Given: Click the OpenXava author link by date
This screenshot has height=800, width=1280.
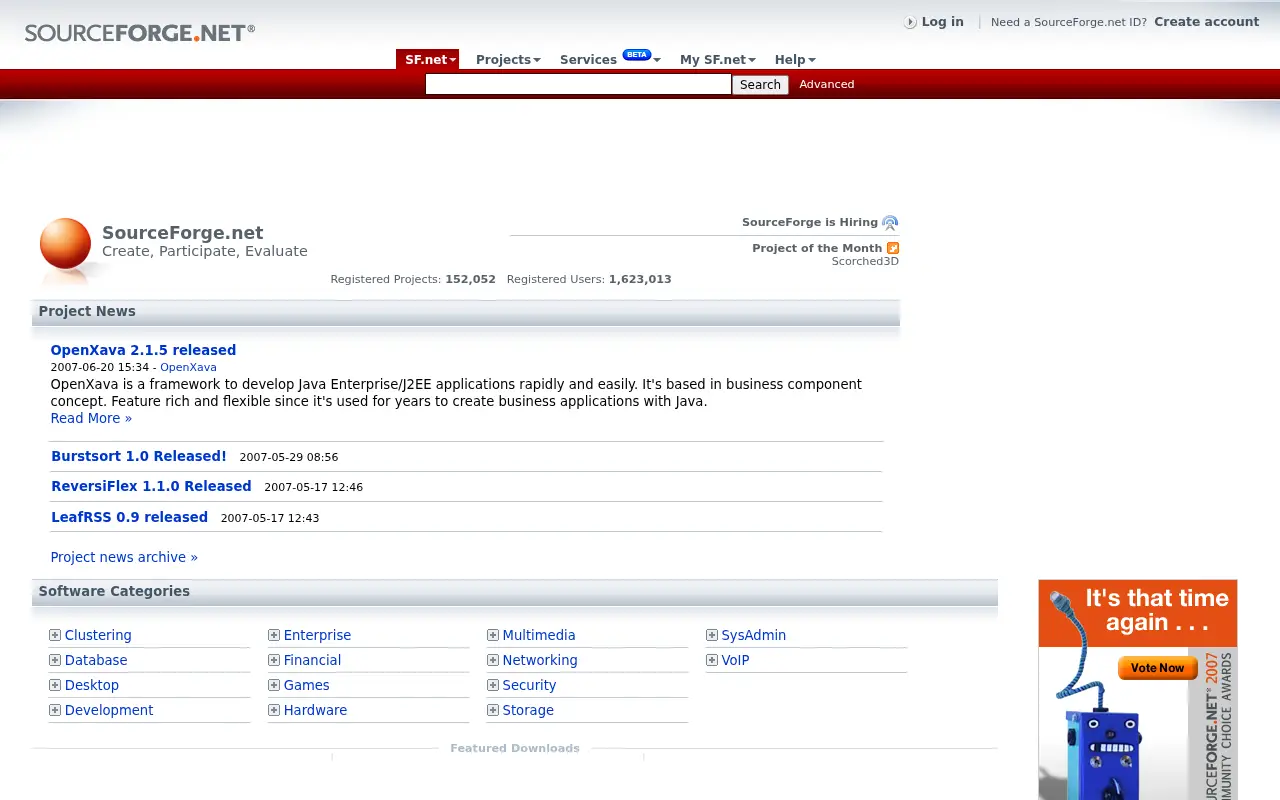Looking at the screenshot, I should (x=188, y=367).
